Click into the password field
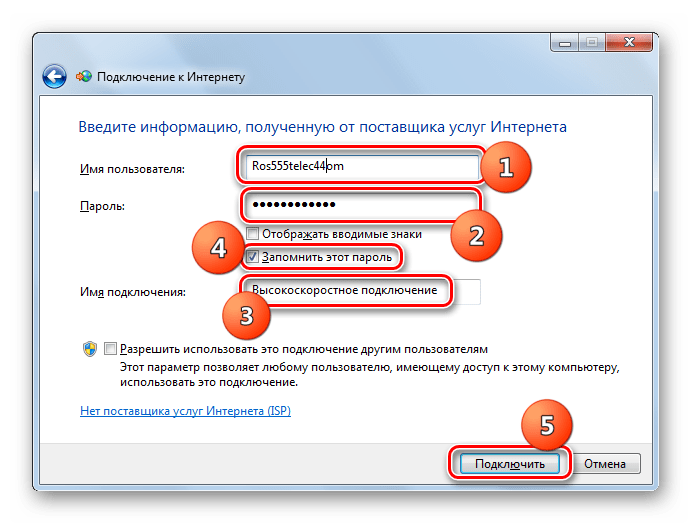This screenshot has width=692, height=524. click(362, 205)
